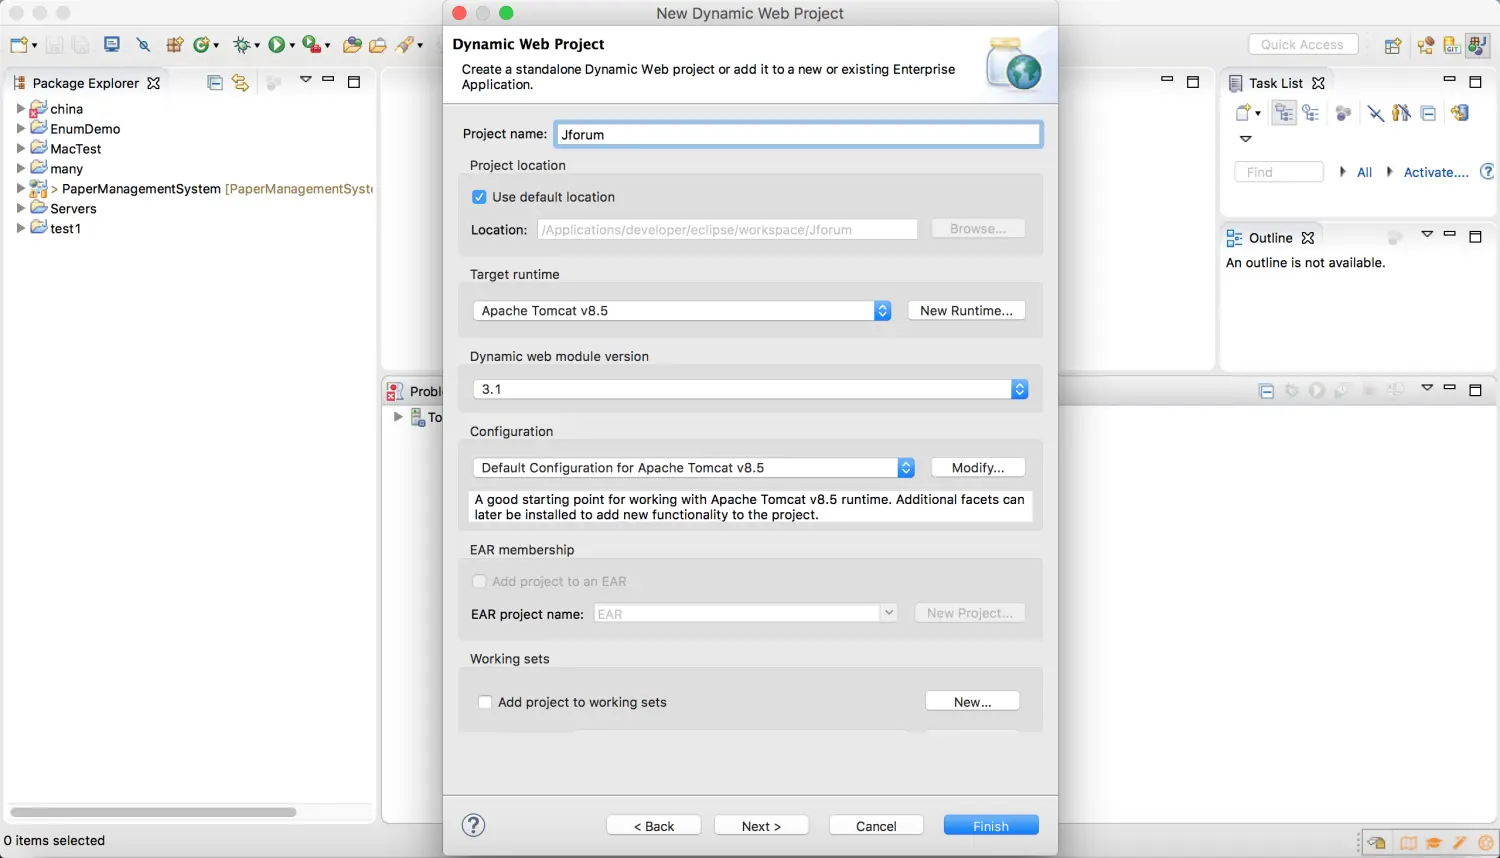The width and height of the screenshot is (1500, 858).
Task: Click the dialog help question mark icon
Action: coord(474,825)
